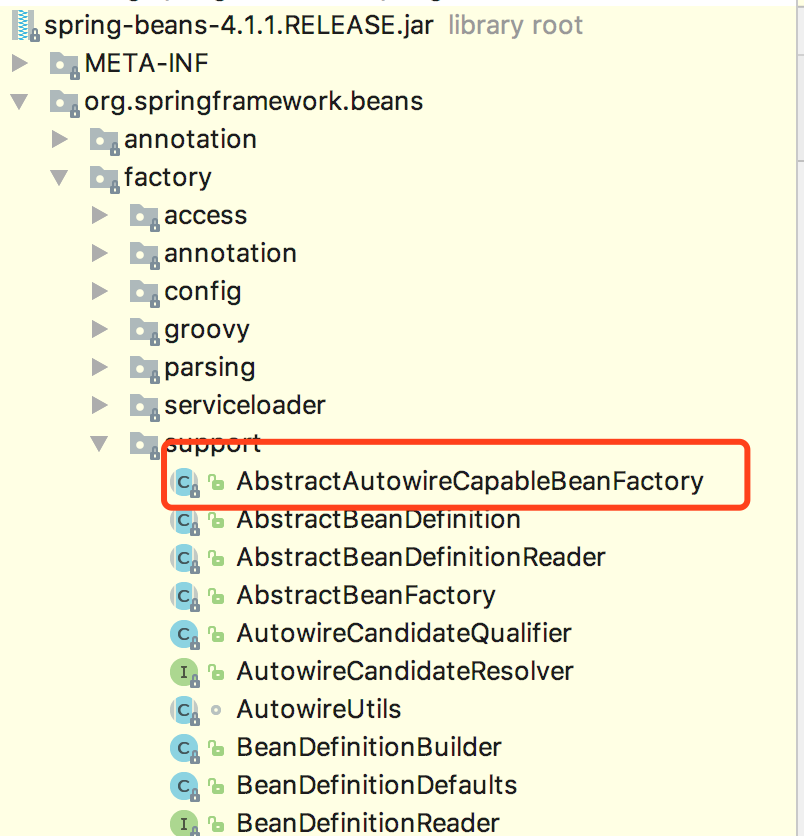
Task: Select the parsing package label
Action: tap(210, 369)
